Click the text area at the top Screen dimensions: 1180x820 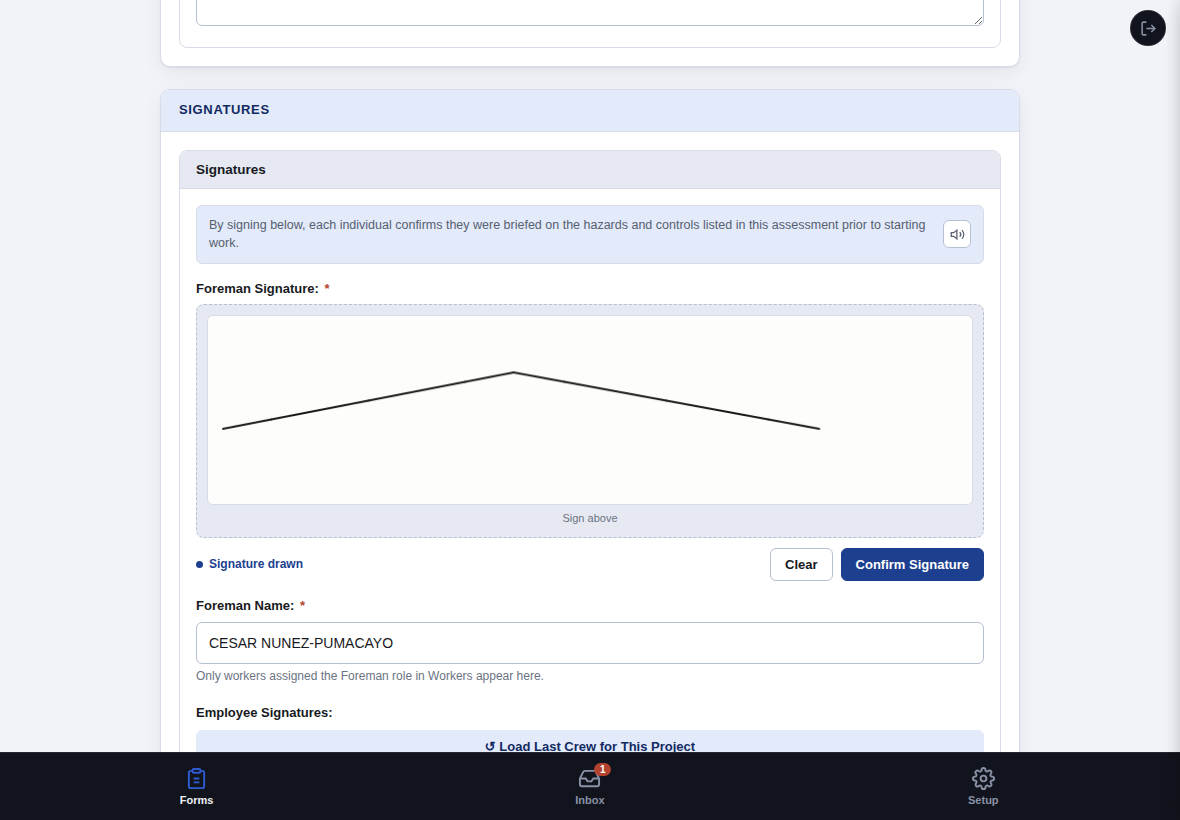[590, 12]
